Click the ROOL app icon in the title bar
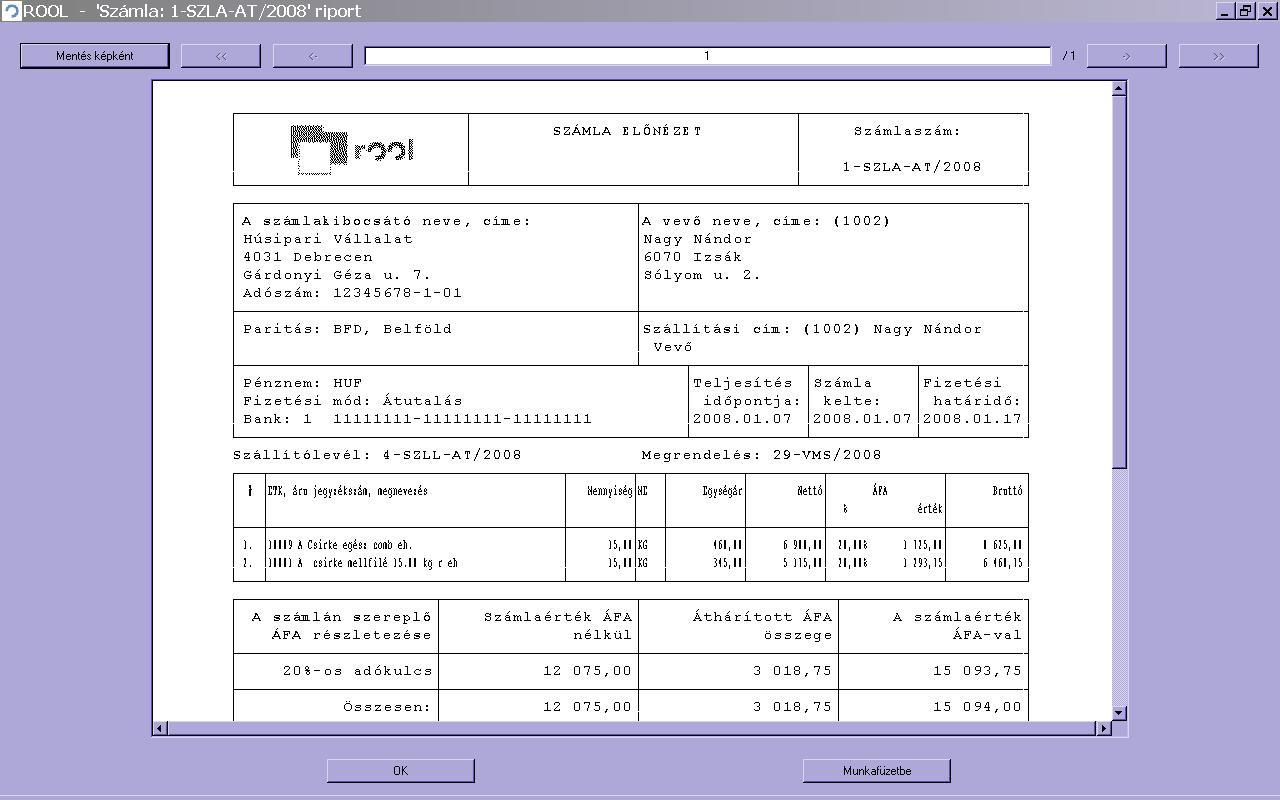 click(11, 11)
